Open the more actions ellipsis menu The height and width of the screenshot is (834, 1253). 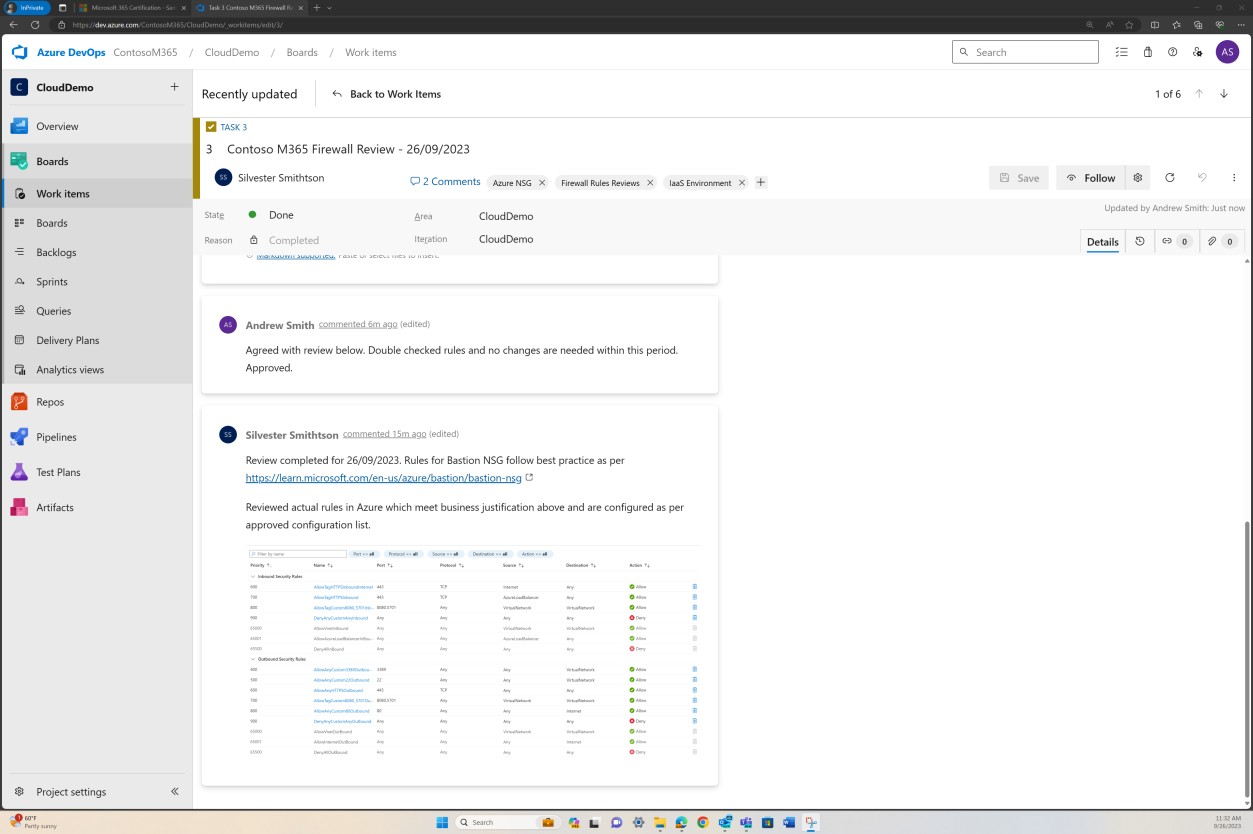1234,177
